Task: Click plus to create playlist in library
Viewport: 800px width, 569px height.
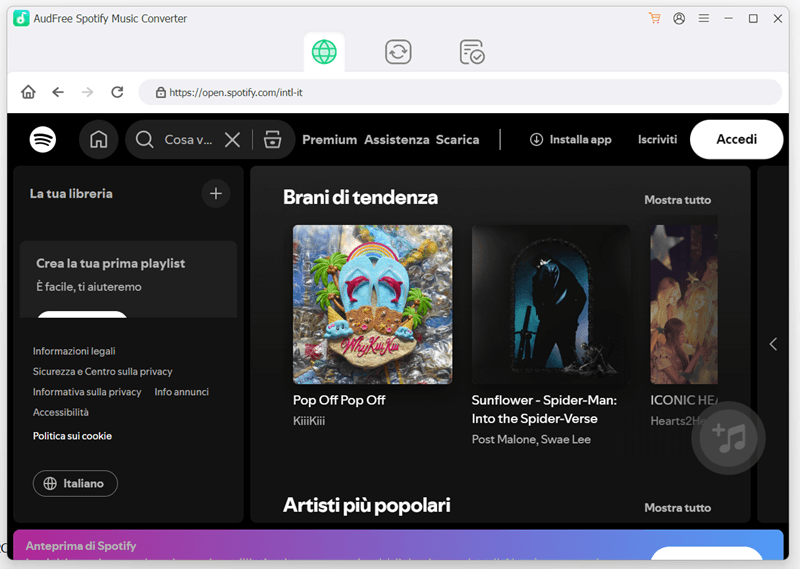Action: tap(216, 193)
